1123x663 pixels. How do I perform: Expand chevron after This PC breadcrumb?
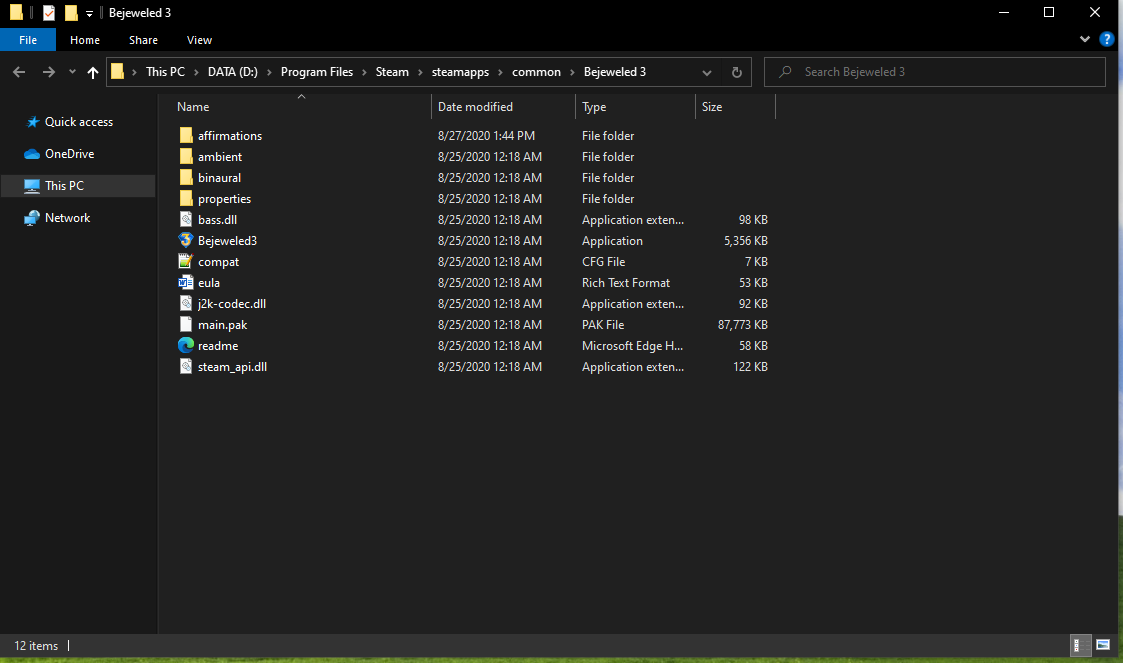[x=196, y=72]
